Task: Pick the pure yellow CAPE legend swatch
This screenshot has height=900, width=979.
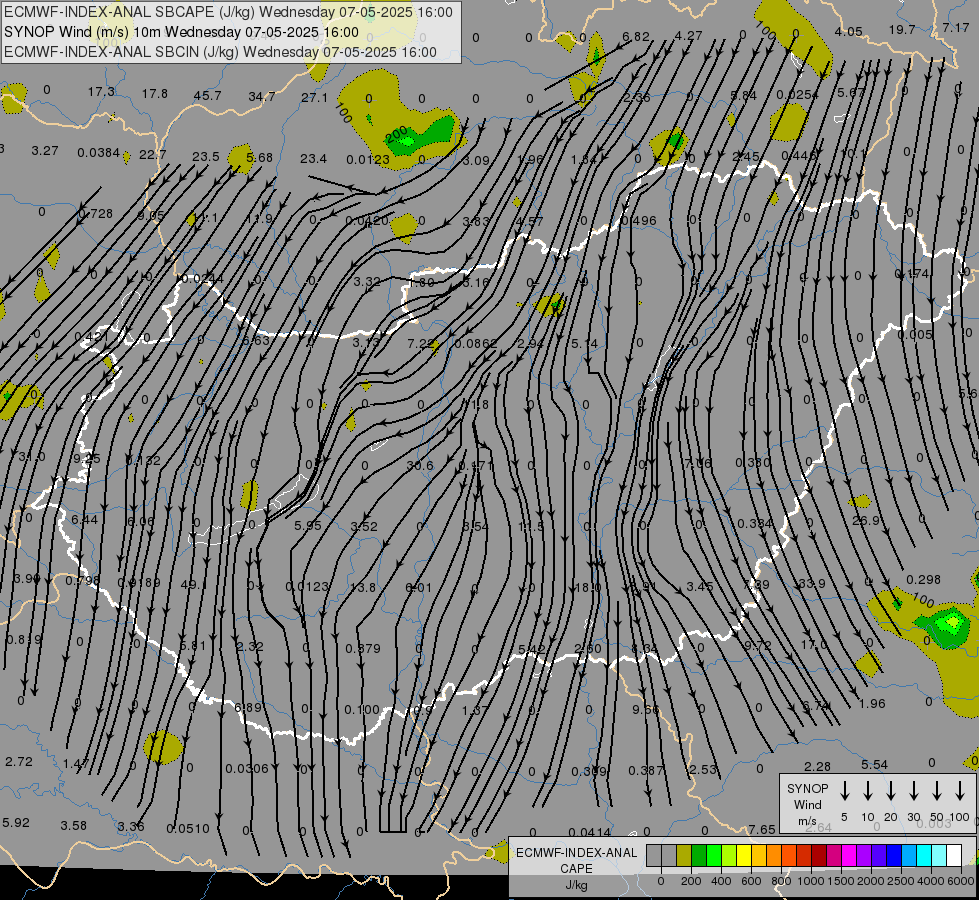Action: (744, 855)
